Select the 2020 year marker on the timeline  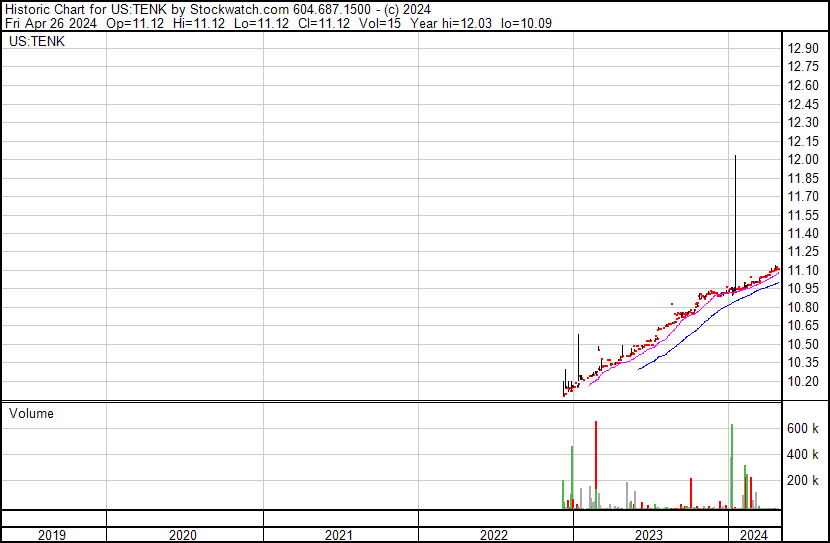184,535
